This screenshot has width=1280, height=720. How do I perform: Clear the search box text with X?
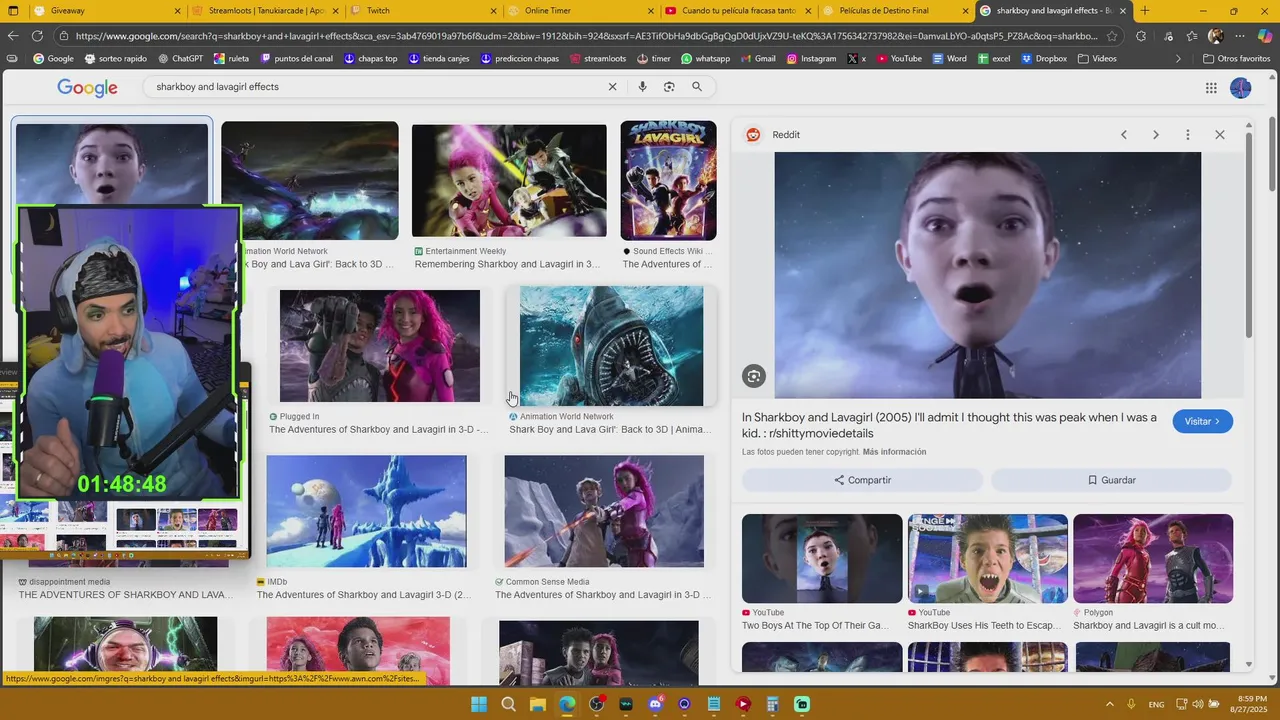(613, 87)
